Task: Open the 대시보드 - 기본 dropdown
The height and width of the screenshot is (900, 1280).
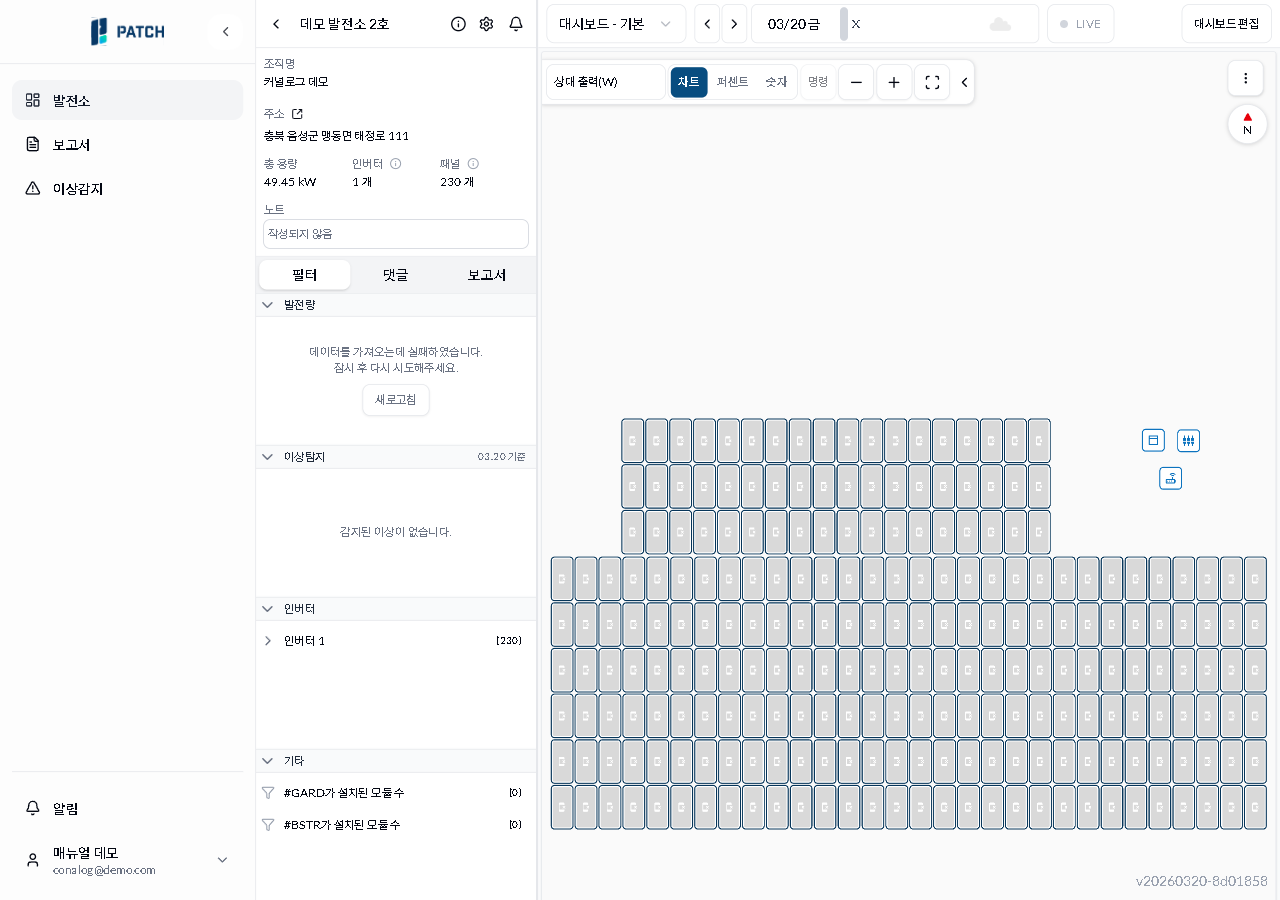Action: (x=616, y=23)
